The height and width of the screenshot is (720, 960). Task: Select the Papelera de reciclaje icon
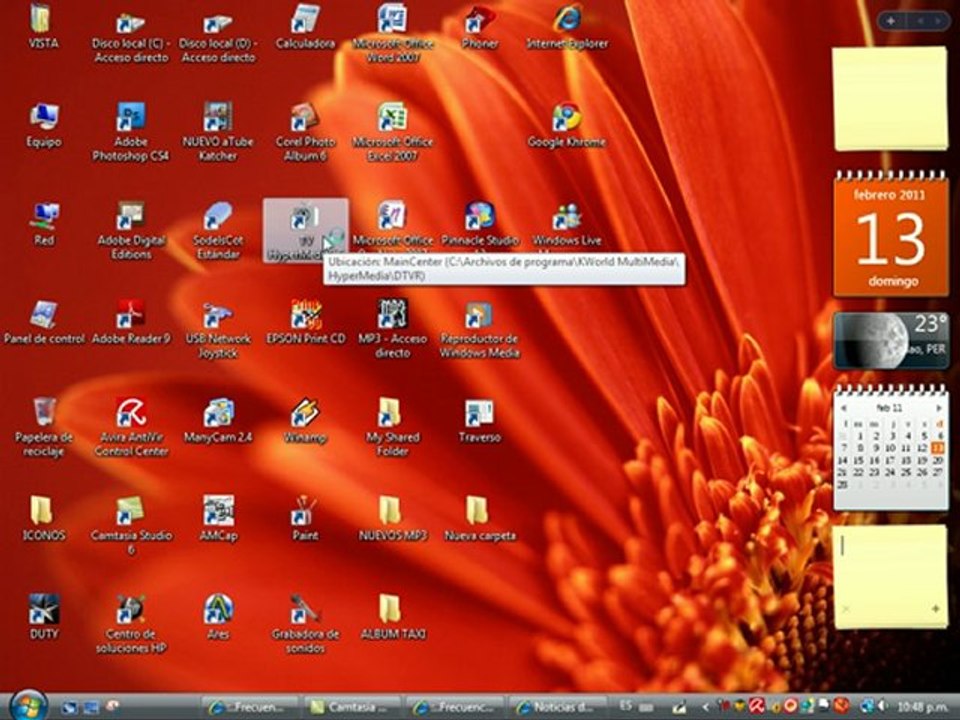tap(44, 413)
